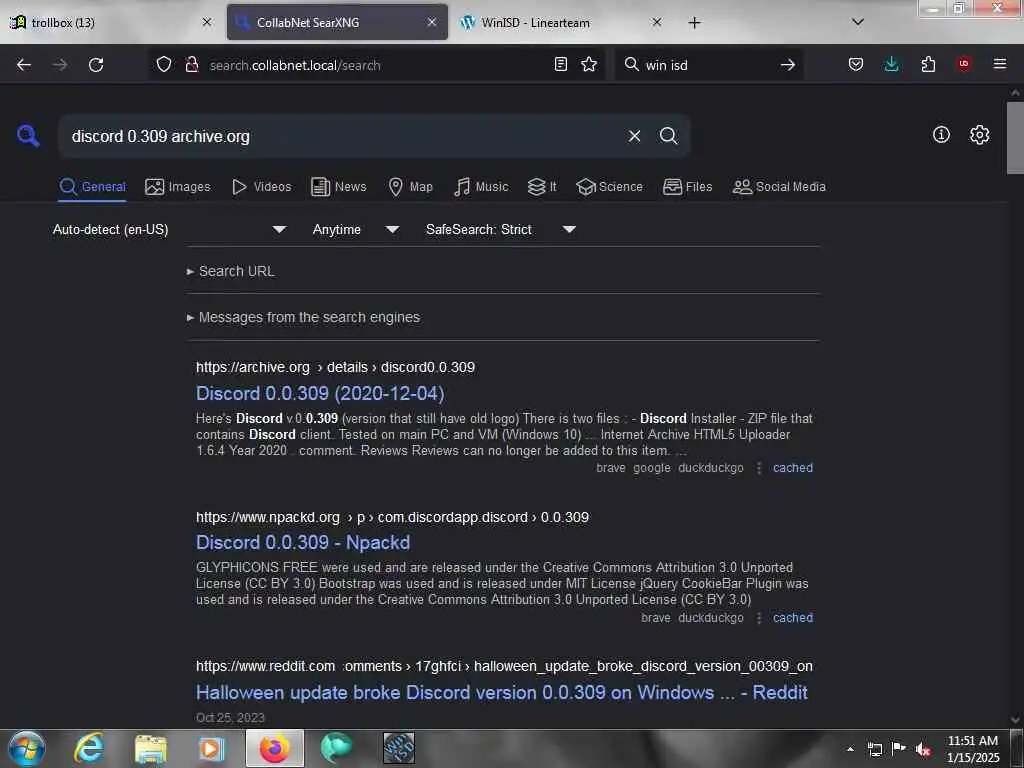Open tracking protection shield icon
Image resolution: width=1024 pixels, height=768 pixels.
coord(164,64)
